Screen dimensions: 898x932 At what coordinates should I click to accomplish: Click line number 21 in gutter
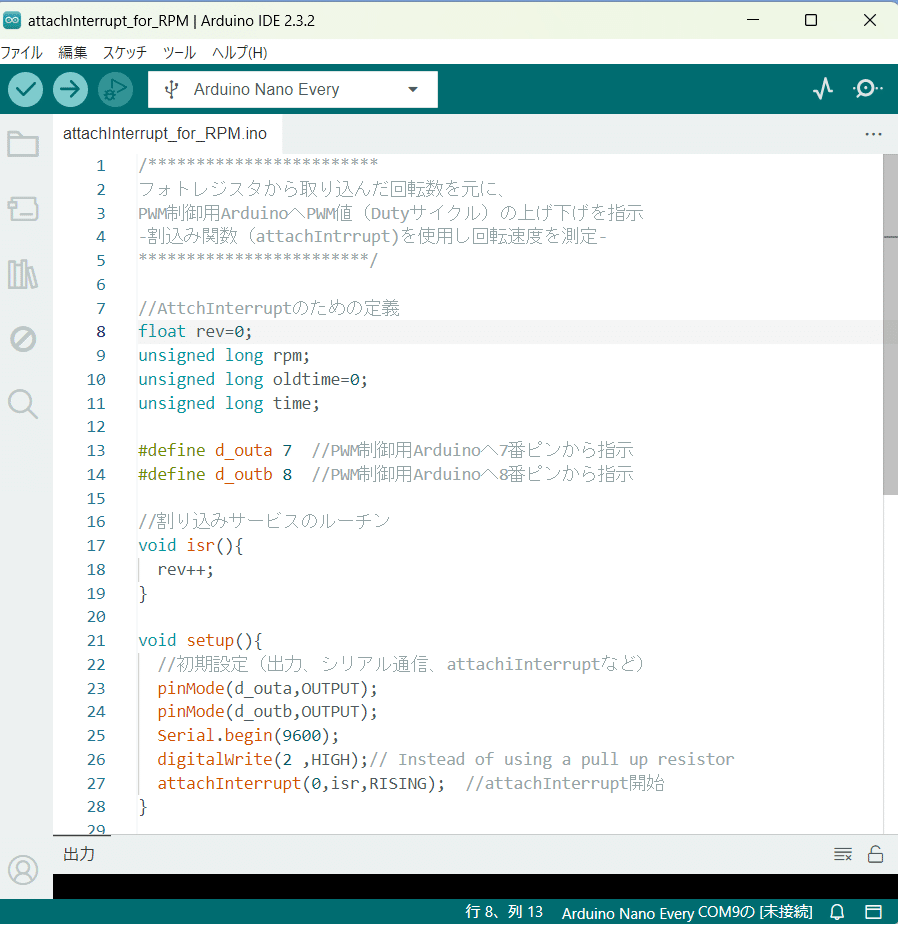point(96,641)
